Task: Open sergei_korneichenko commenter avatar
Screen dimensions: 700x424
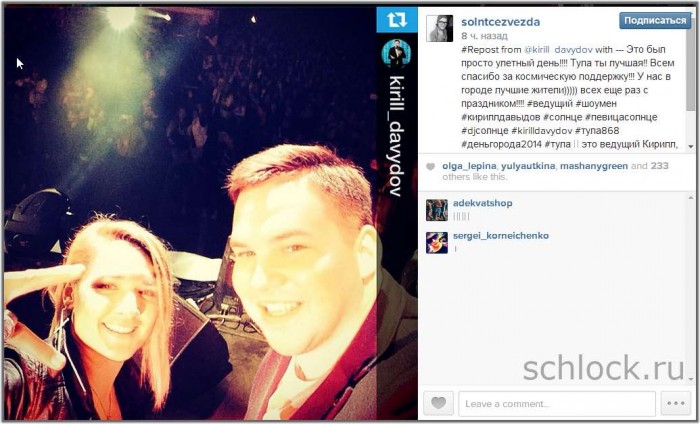Action: pos(437,243)
